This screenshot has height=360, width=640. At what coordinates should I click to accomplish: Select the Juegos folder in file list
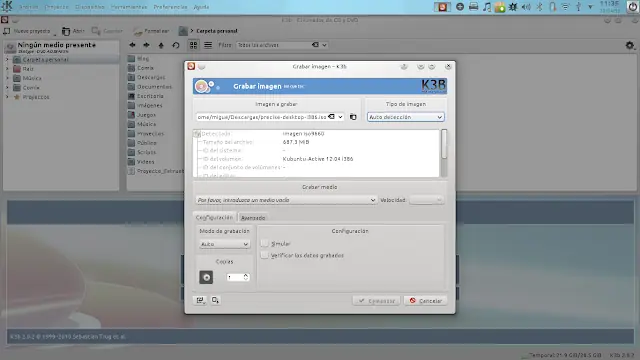[x=142, y=115]
